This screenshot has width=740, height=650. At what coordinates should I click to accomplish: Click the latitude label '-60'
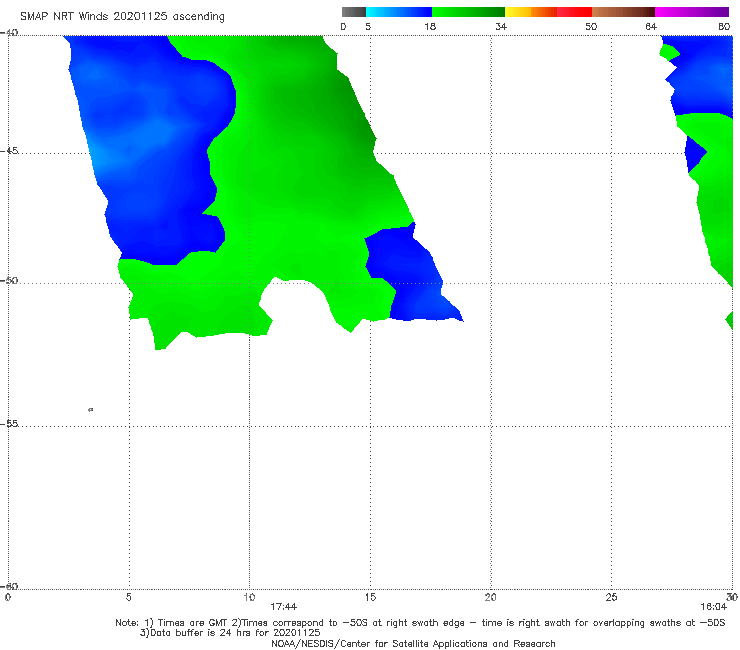(x=9, y=586)
